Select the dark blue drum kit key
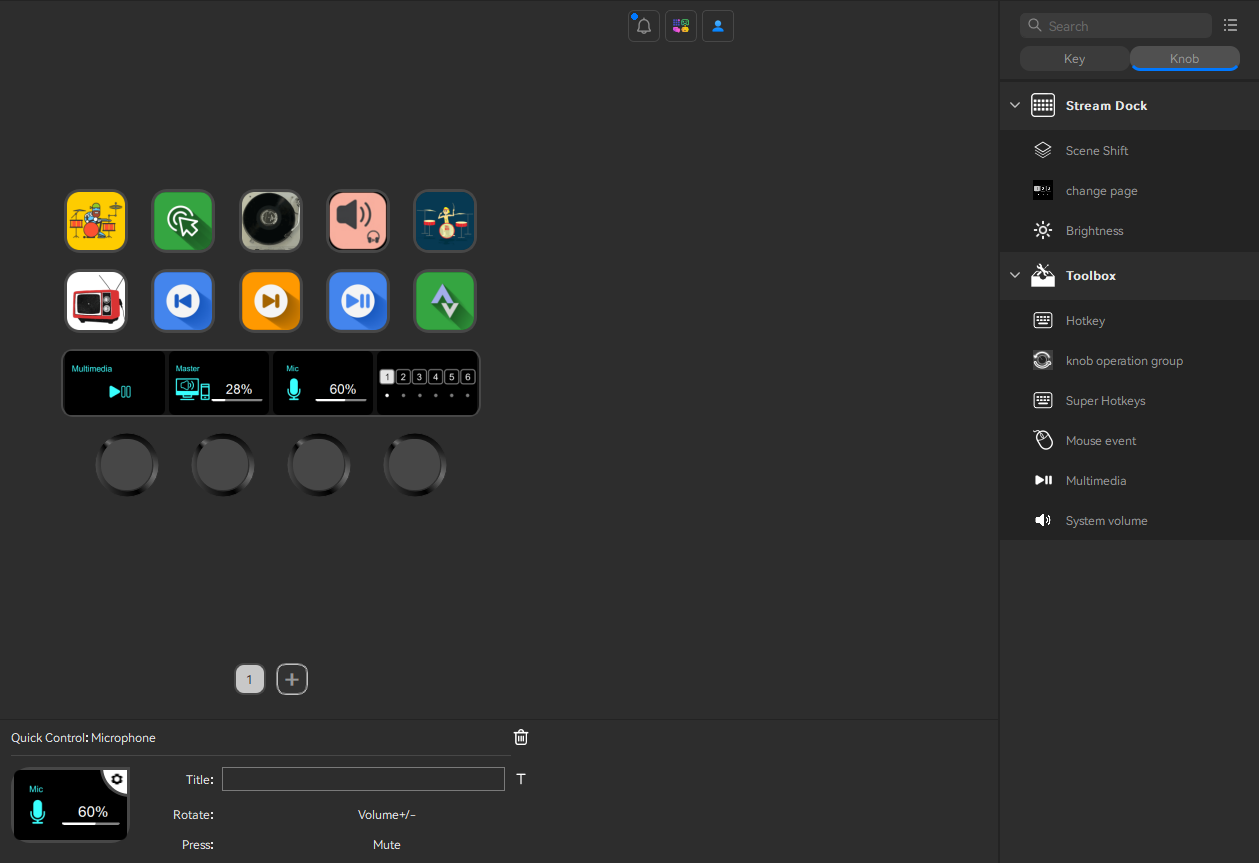 [x=445, y=221]
